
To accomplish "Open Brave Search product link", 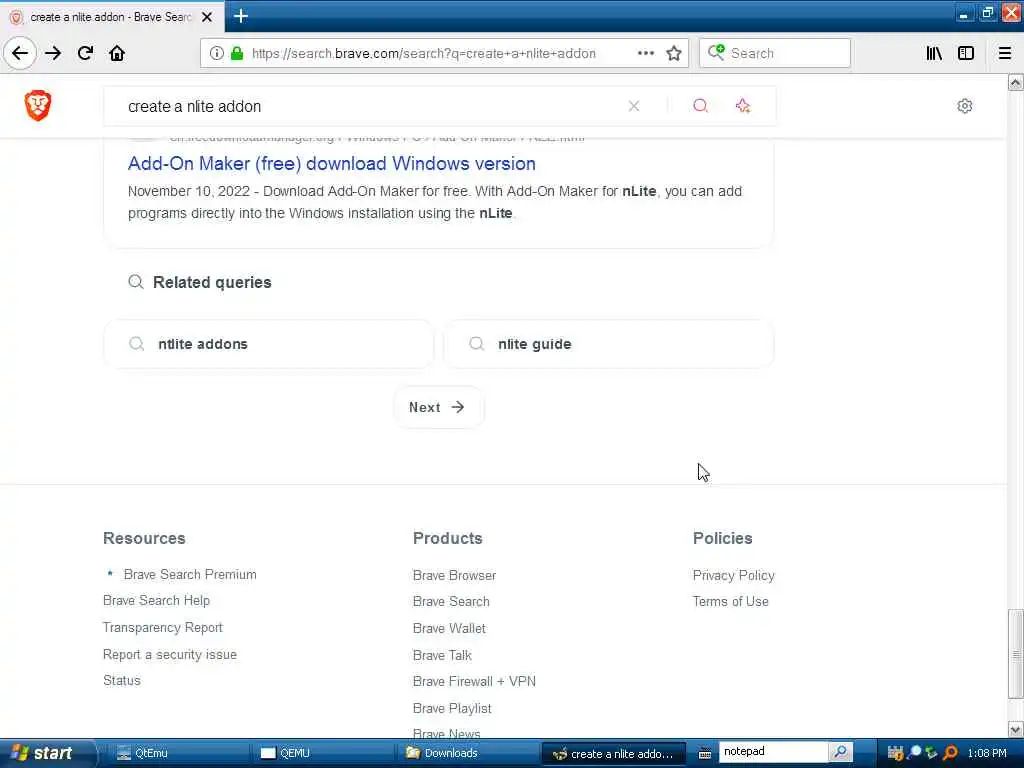I will pos(451,601).
